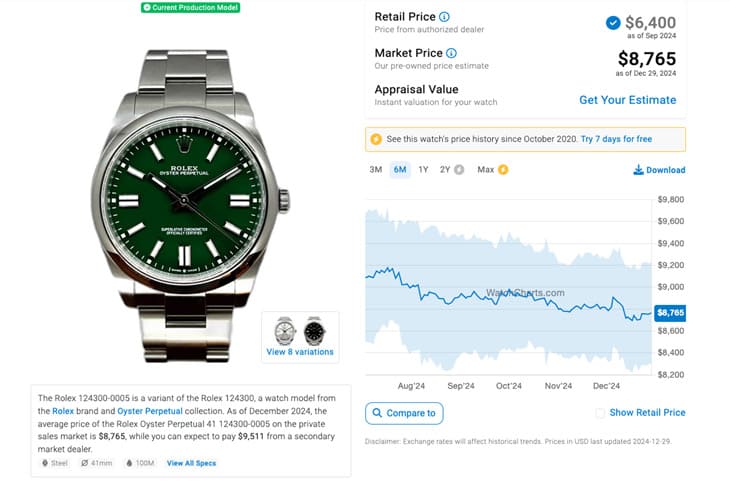Screen dimensions: 730x482
Task: Click Get Your Estimate link
Action: click(627, 100)
